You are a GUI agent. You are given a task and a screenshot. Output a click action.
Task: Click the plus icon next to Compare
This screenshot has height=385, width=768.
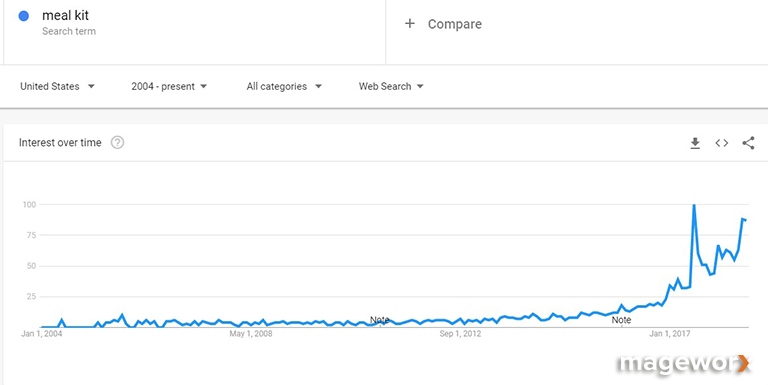click(409, 24)
